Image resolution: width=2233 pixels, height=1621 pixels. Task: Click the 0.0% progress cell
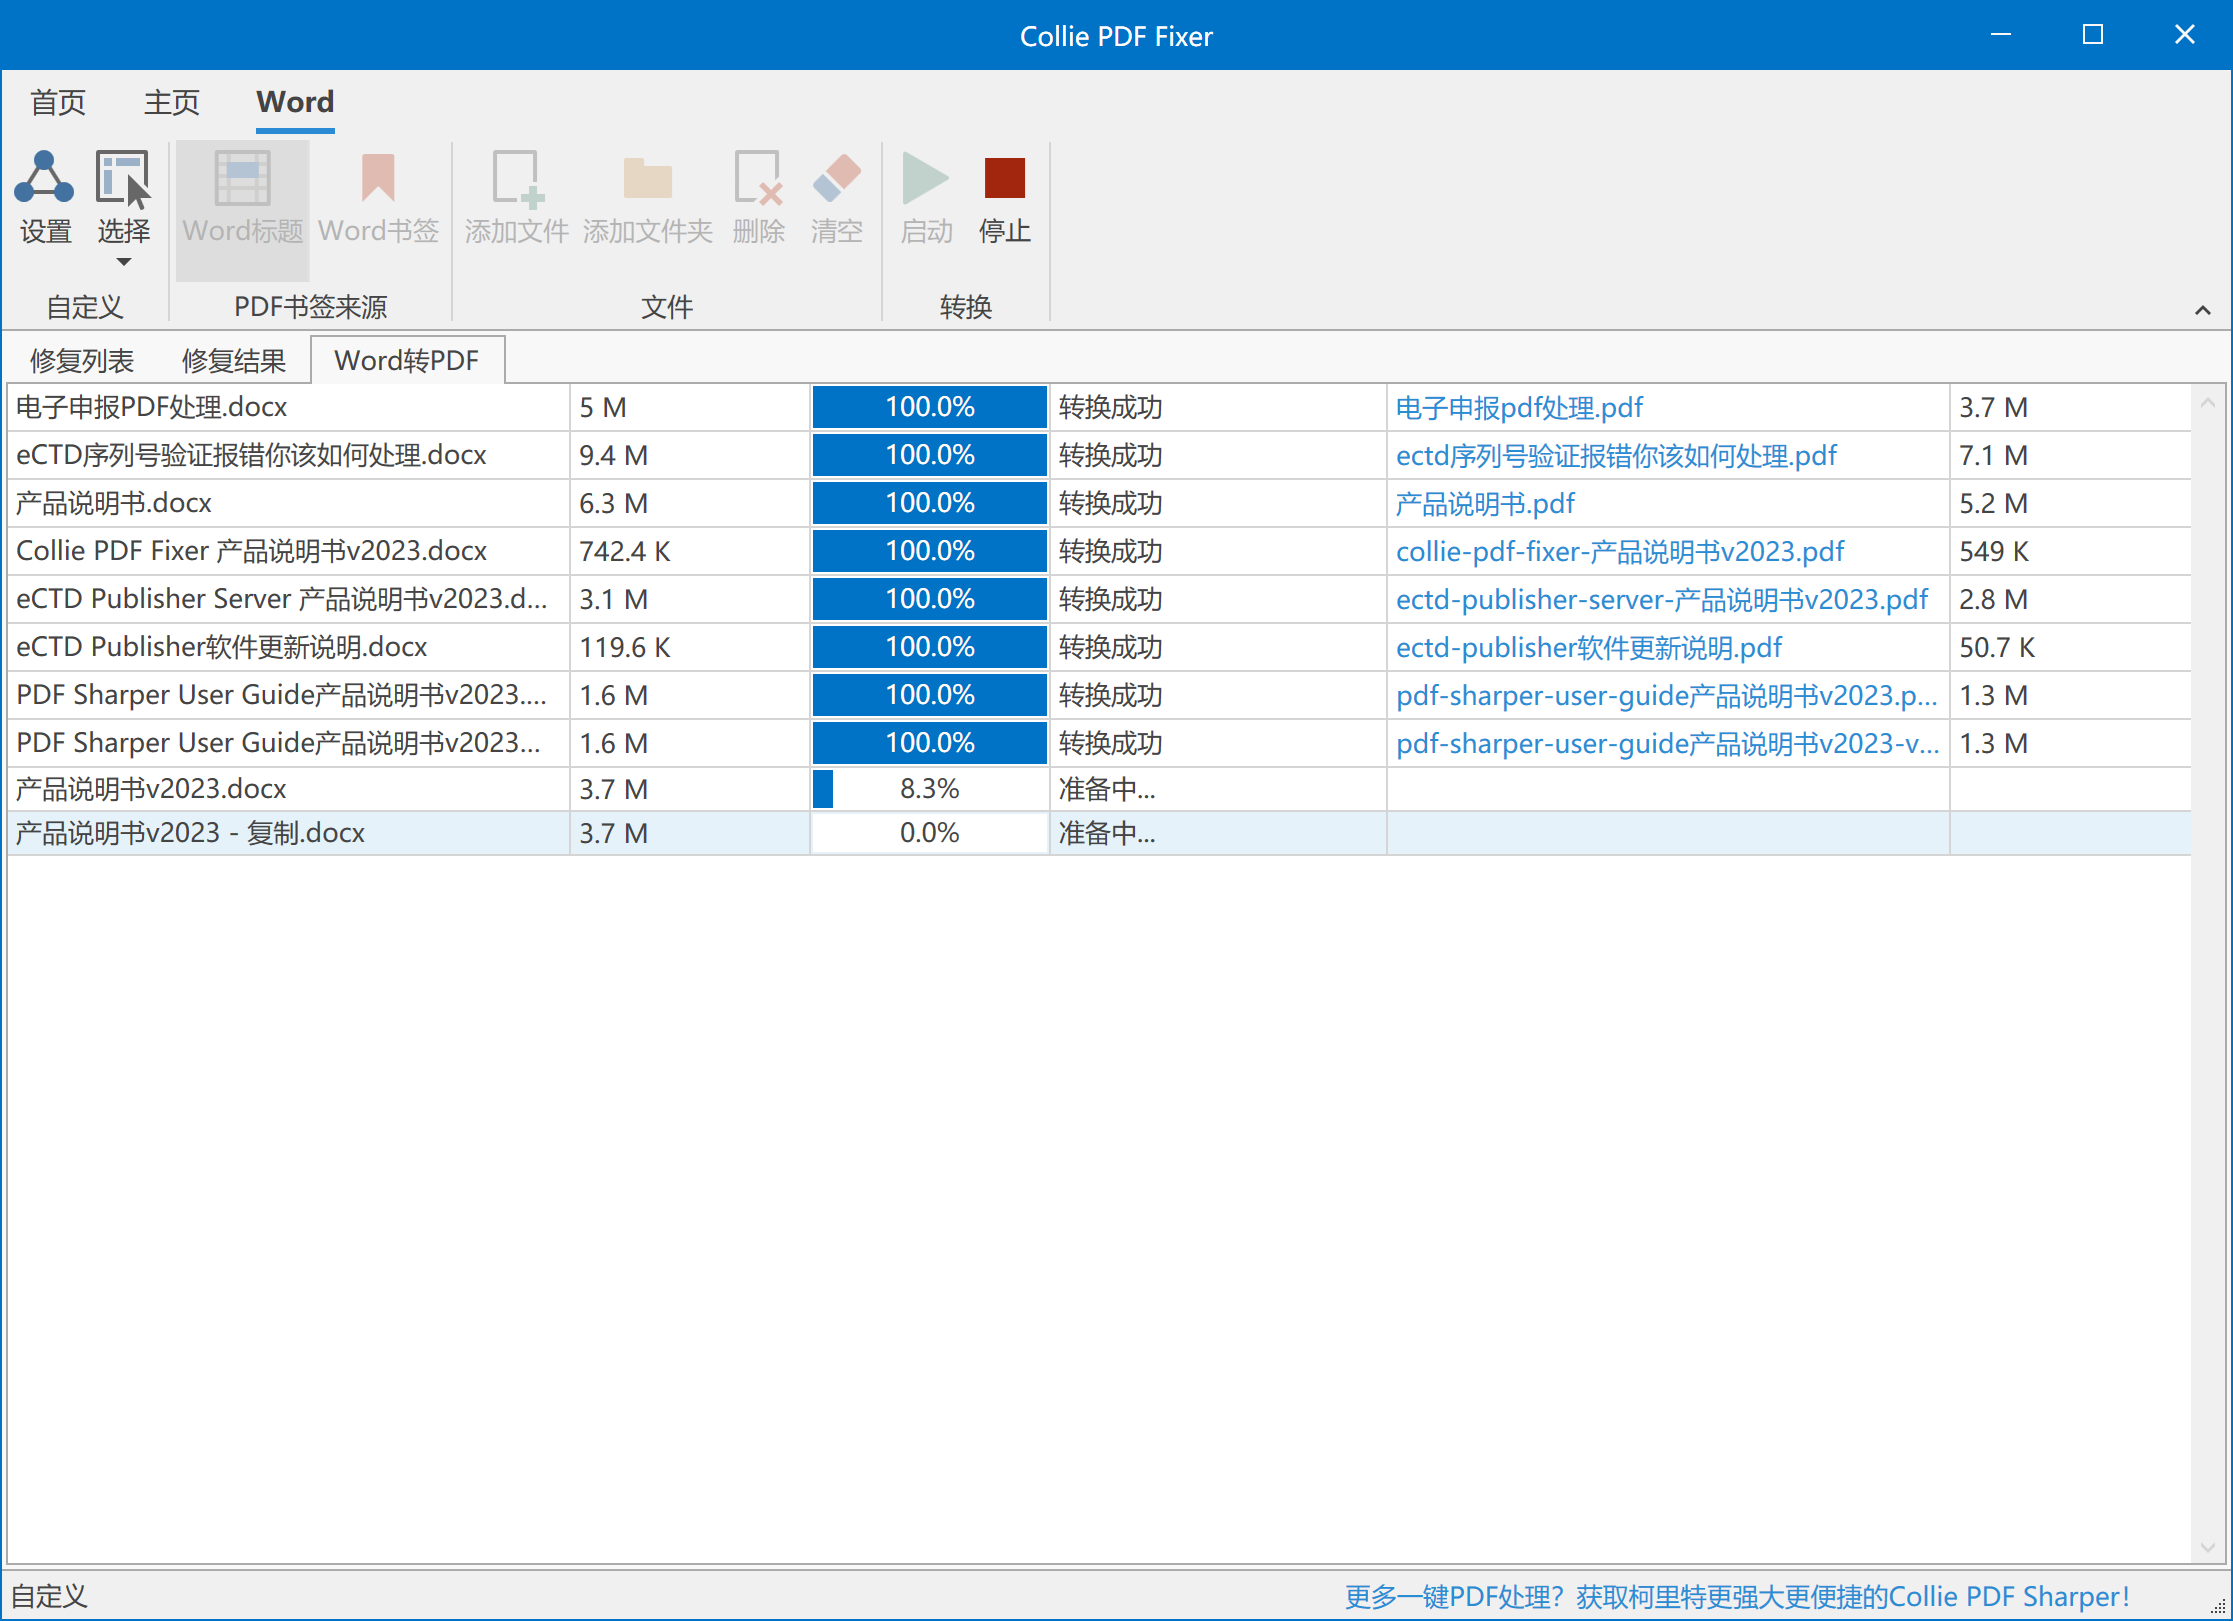(929, 833)
